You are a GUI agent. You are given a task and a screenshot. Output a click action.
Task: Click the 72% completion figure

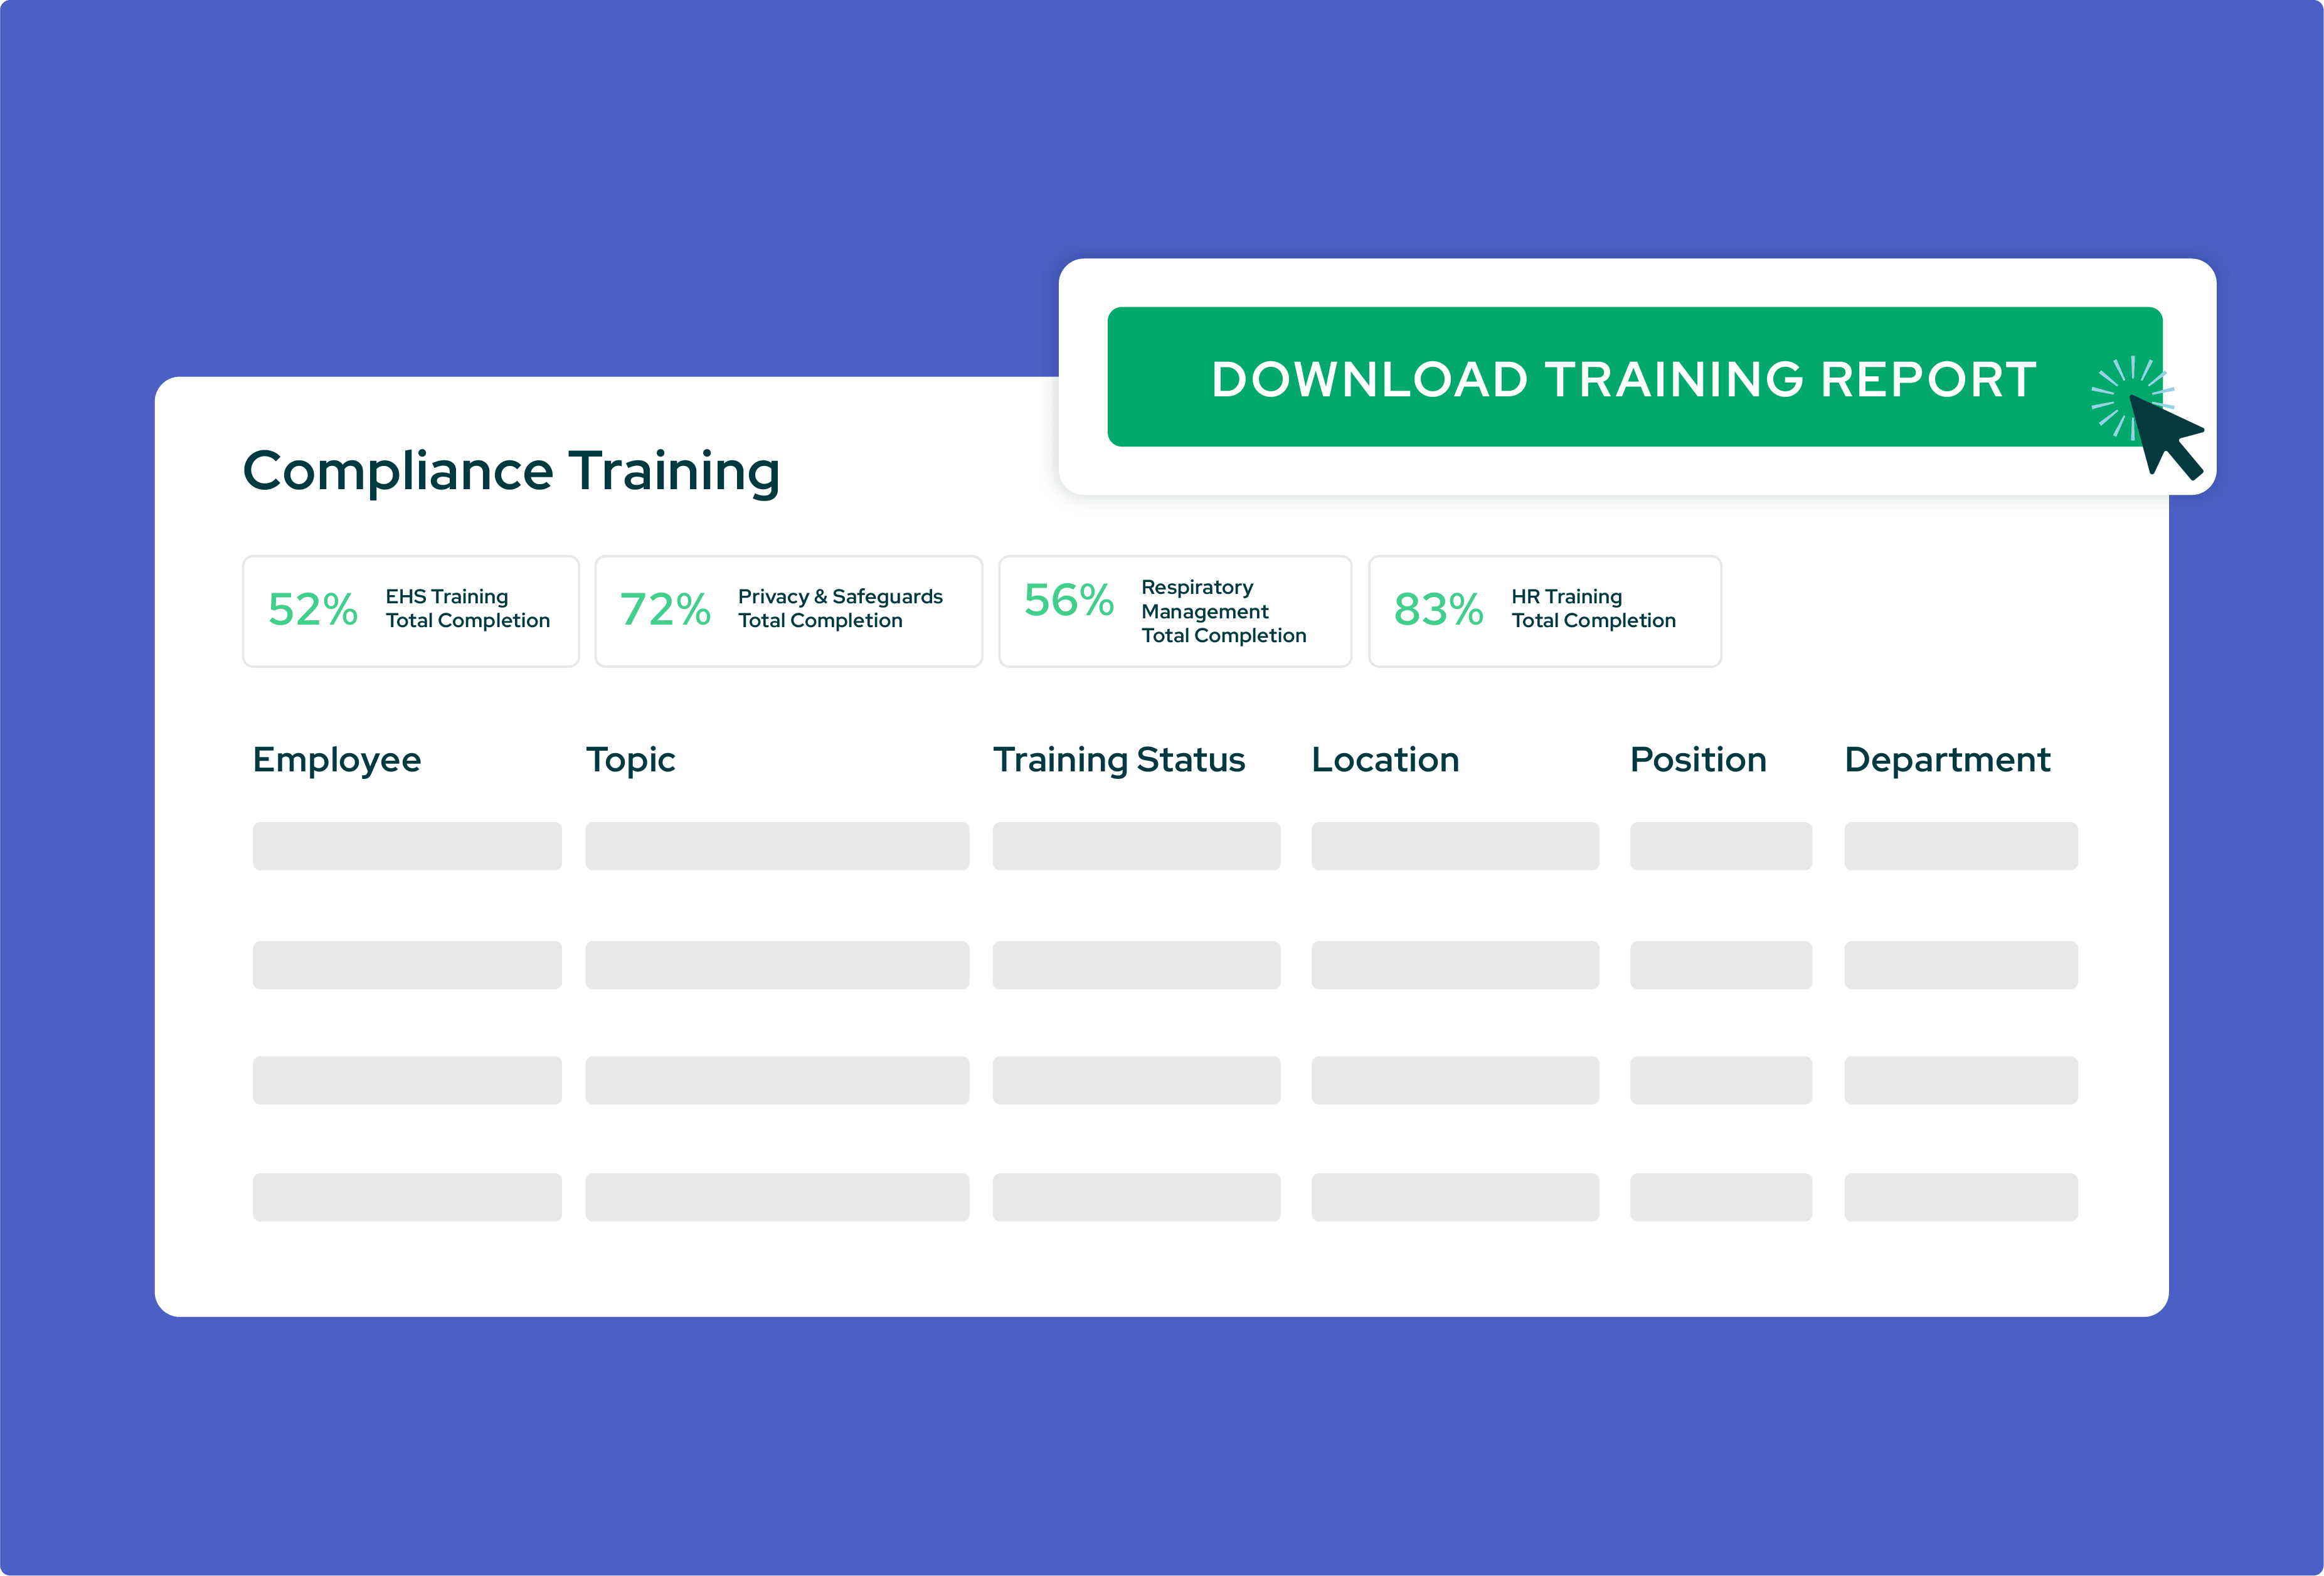click(665, 609)
